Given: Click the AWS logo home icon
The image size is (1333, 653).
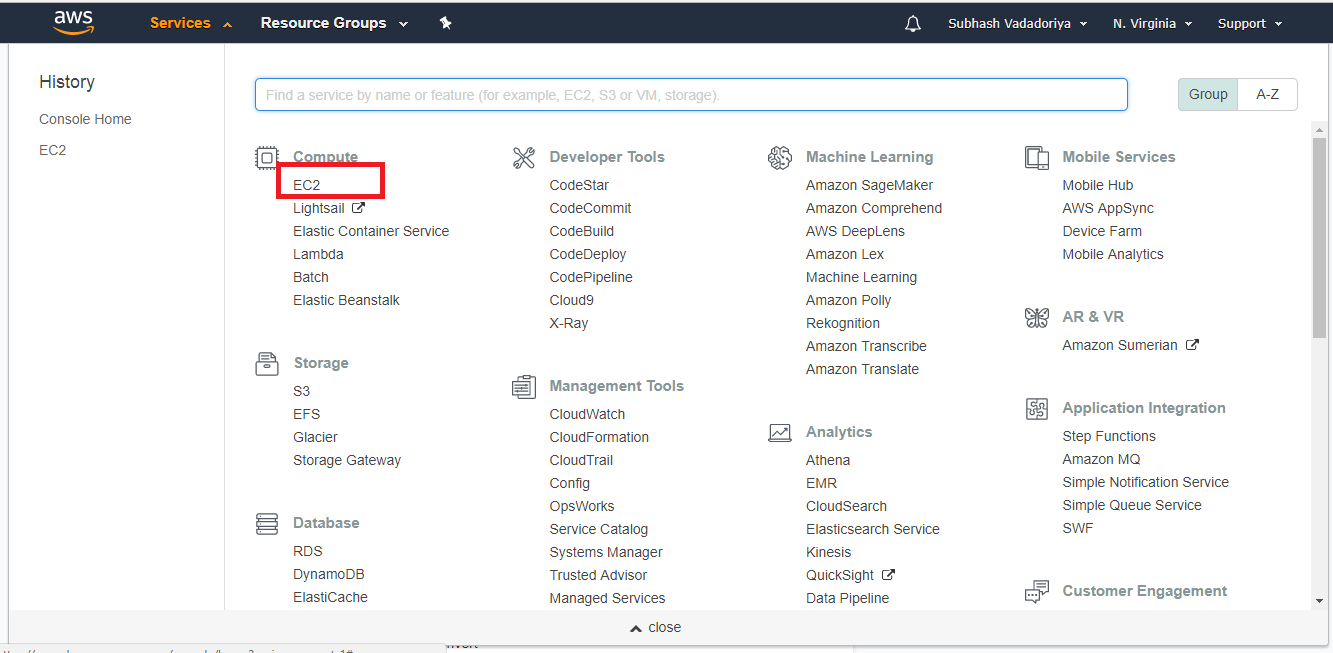Looking at the screenshot, I should coord(74,22).
